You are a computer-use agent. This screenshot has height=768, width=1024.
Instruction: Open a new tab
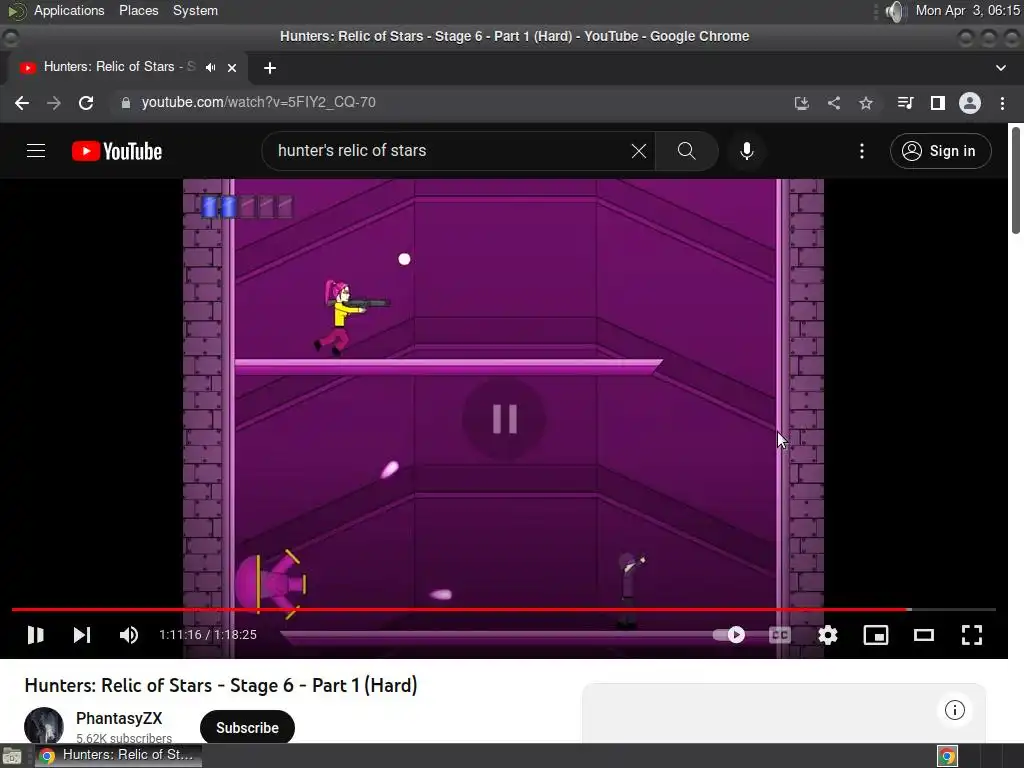click(270, 68)
